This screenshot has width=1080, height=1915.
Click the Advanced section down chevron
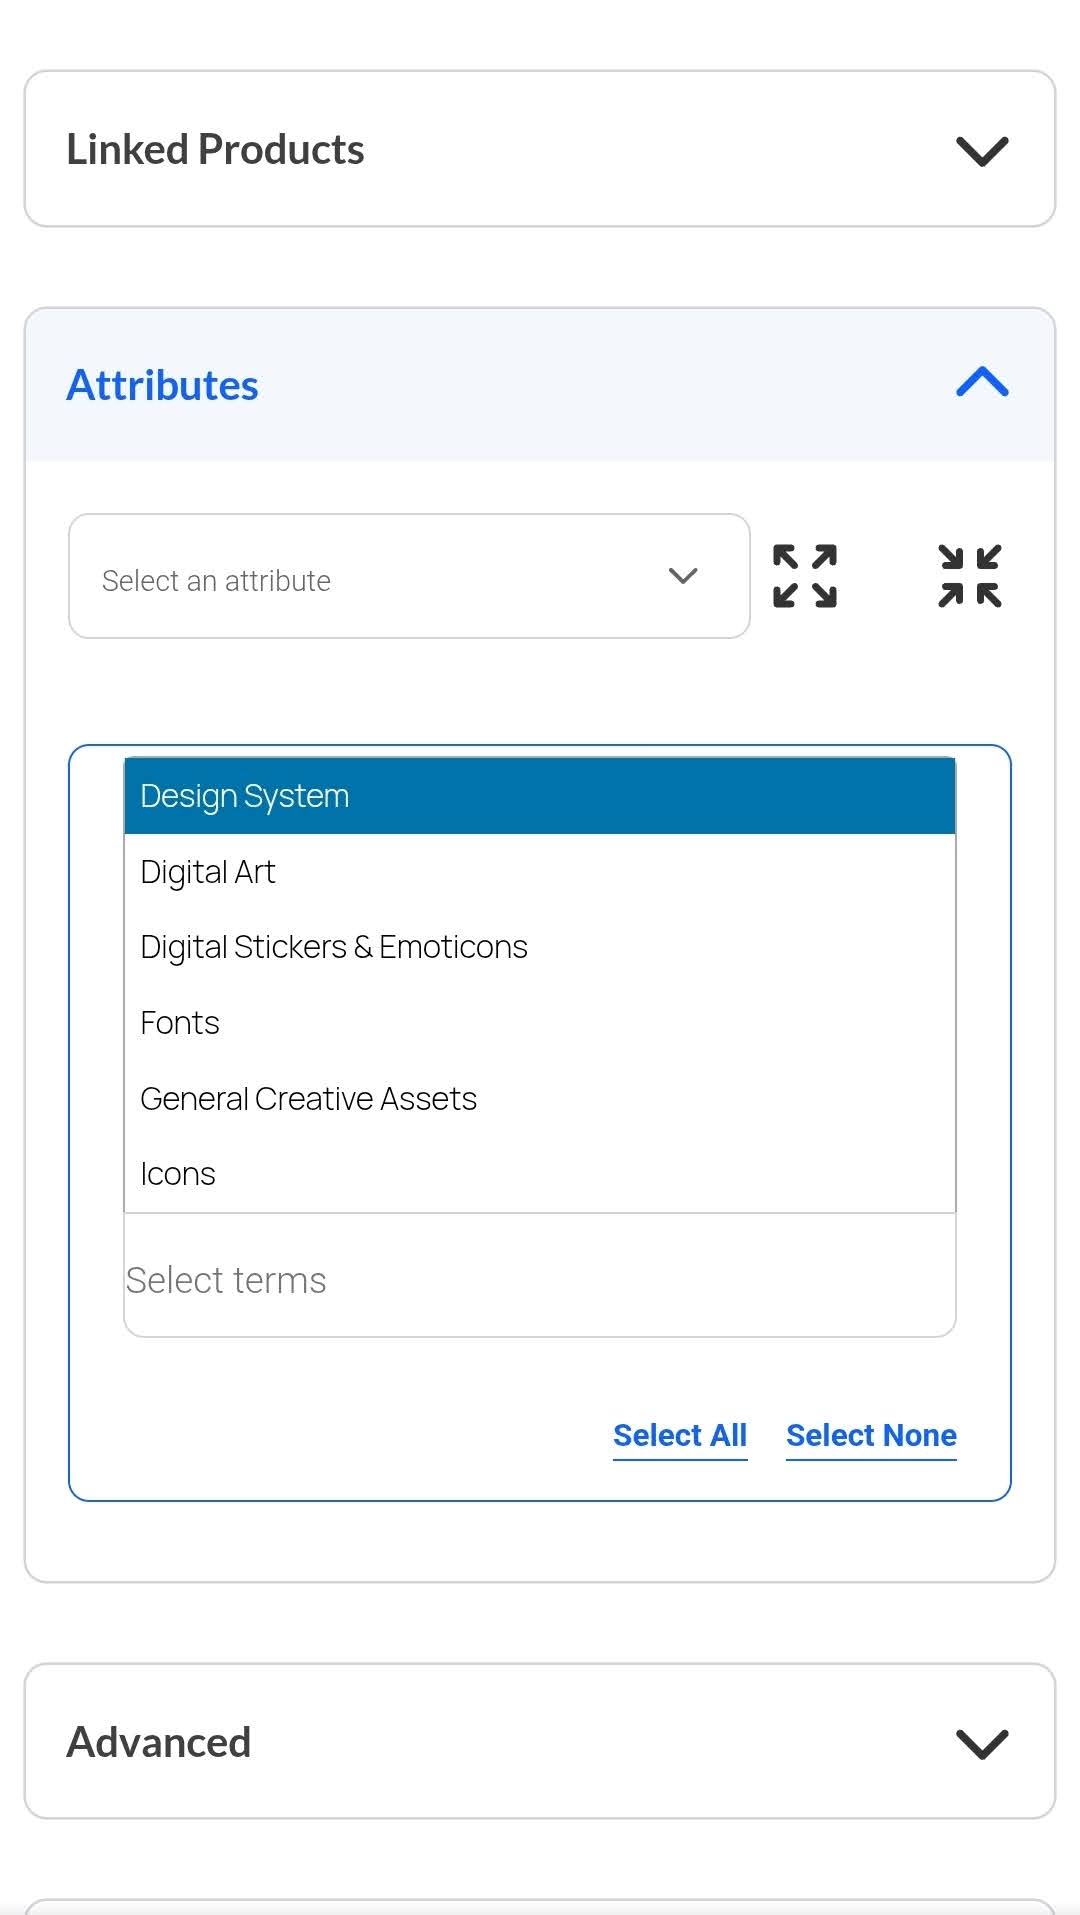point(982,1743)
